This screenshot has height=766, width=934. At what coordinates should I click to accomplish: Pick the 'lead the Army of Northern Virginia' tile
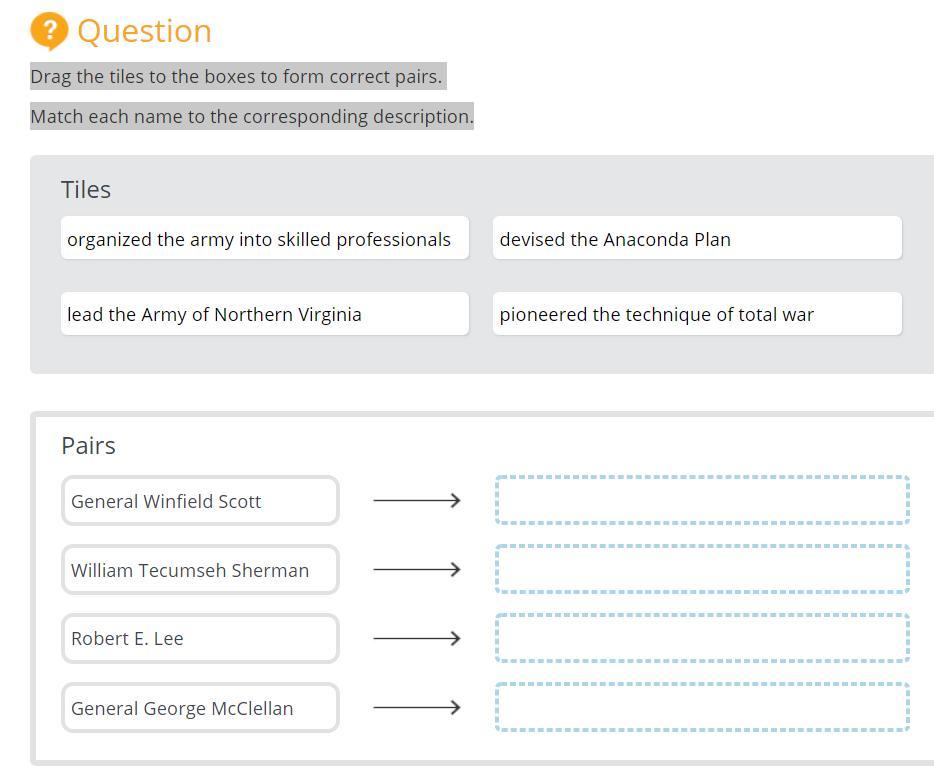(264, 314)
